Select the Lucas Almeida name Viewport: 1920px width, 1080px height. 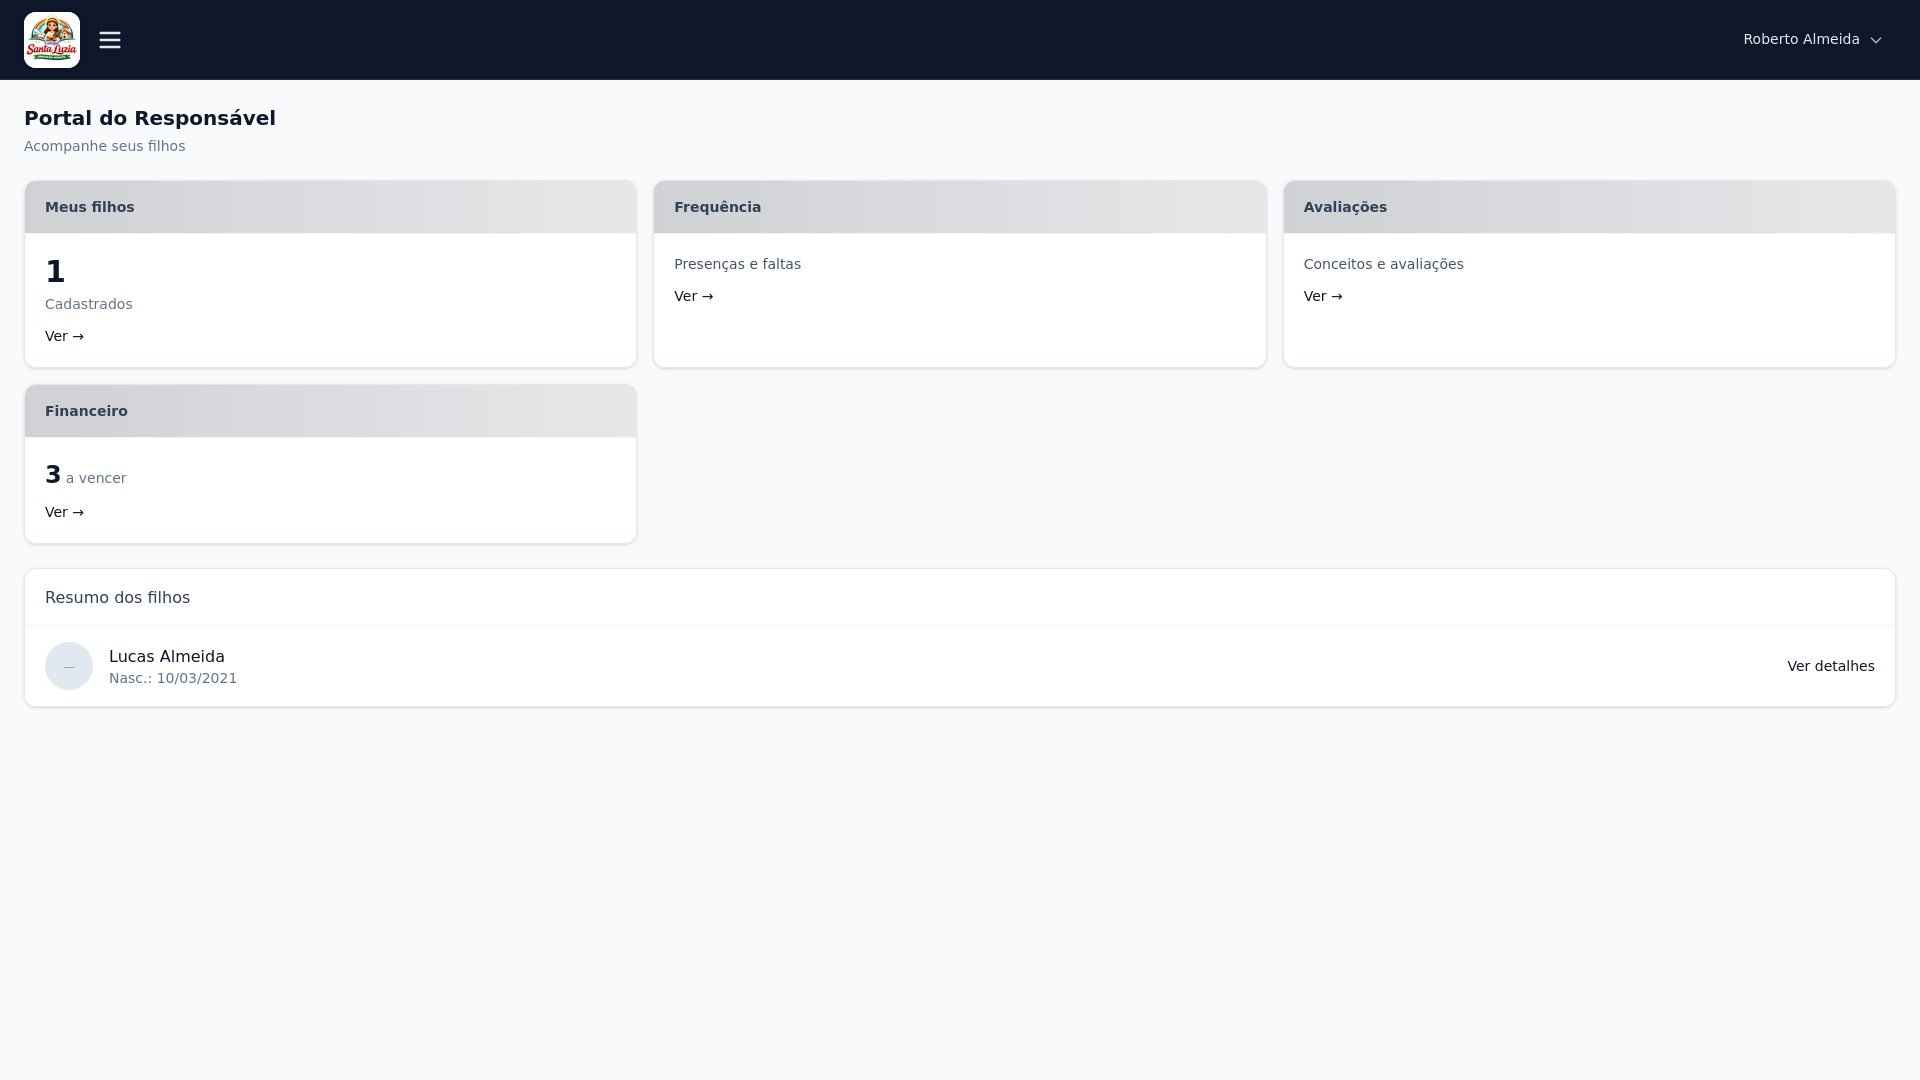(167, 657)
